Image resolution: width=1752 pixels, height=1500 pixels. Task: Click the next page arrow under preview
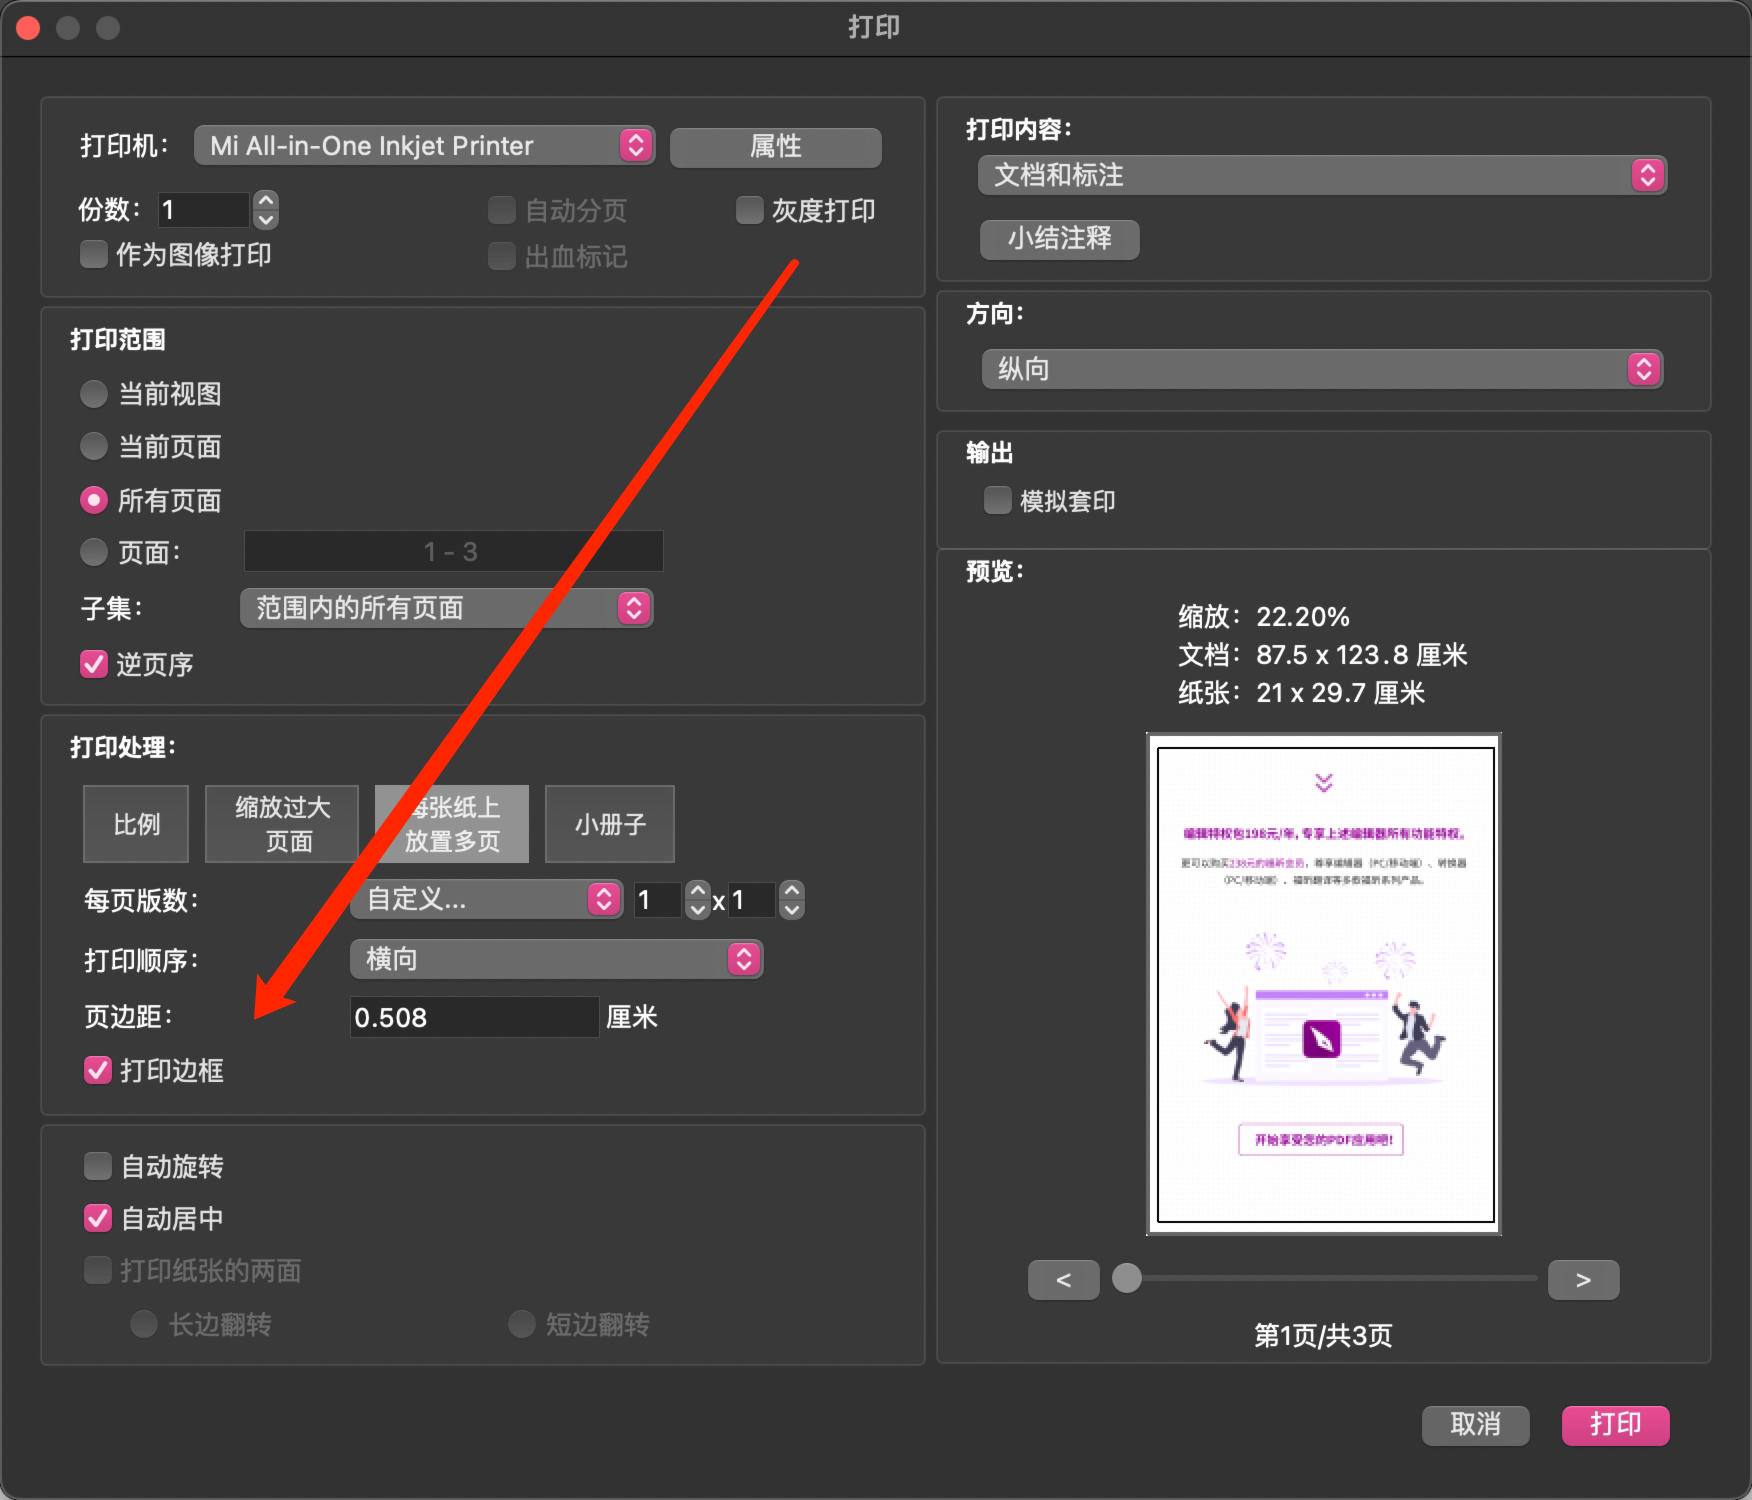click(1583, 1280)
